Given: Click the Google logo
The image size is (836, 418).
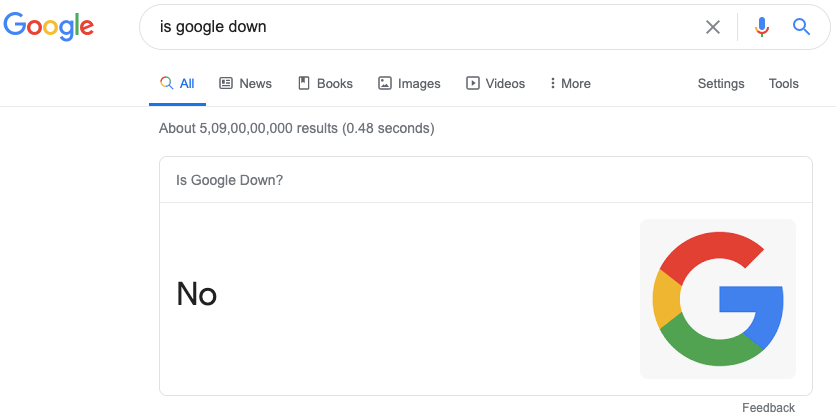Looking at the screenshot, I should (49, 27).
